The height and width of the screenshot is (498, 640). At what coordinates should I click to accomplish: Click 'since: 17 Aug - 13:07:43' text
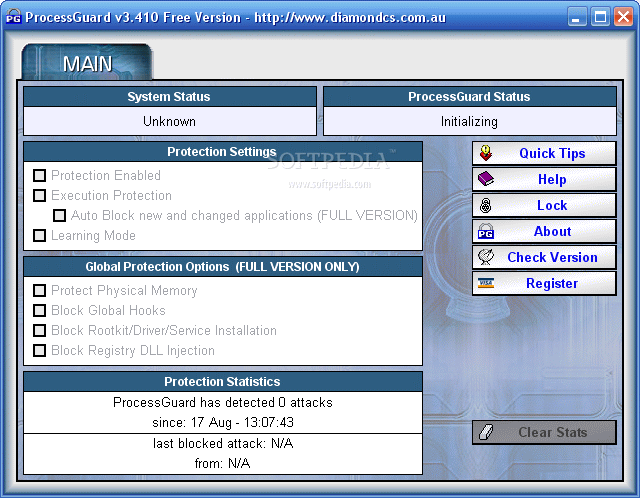[x=223, y=422]
